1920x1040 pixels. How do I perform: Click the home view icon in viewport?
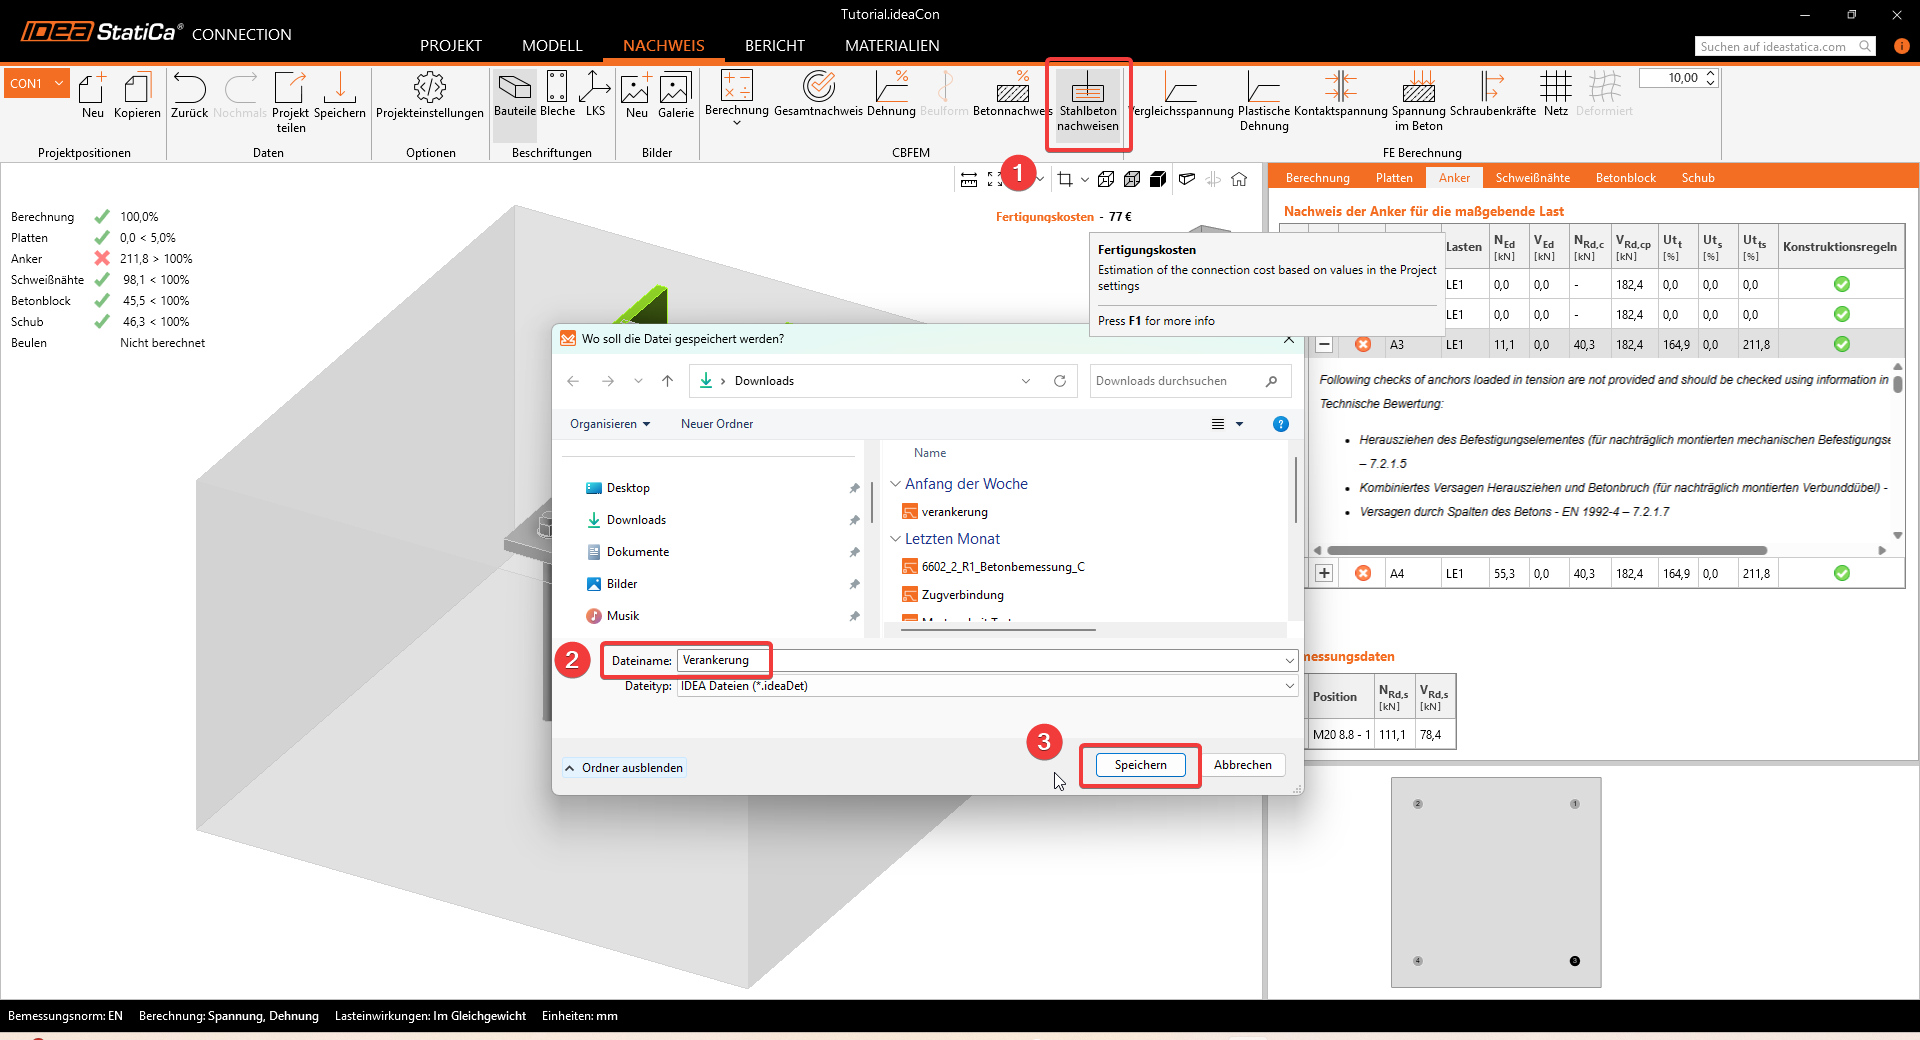point(1239,179)
